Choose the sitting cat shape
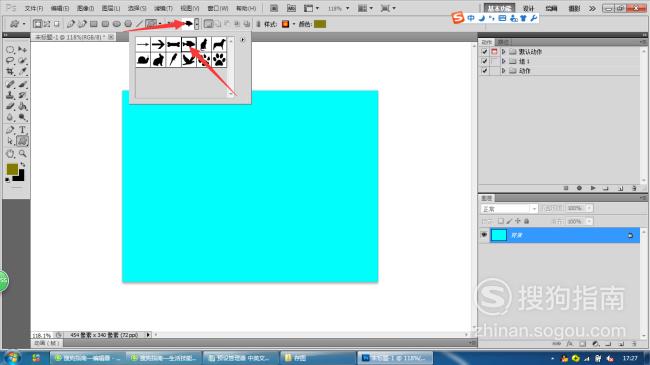Viewport: 650px width, 365px height. point(204,44)
